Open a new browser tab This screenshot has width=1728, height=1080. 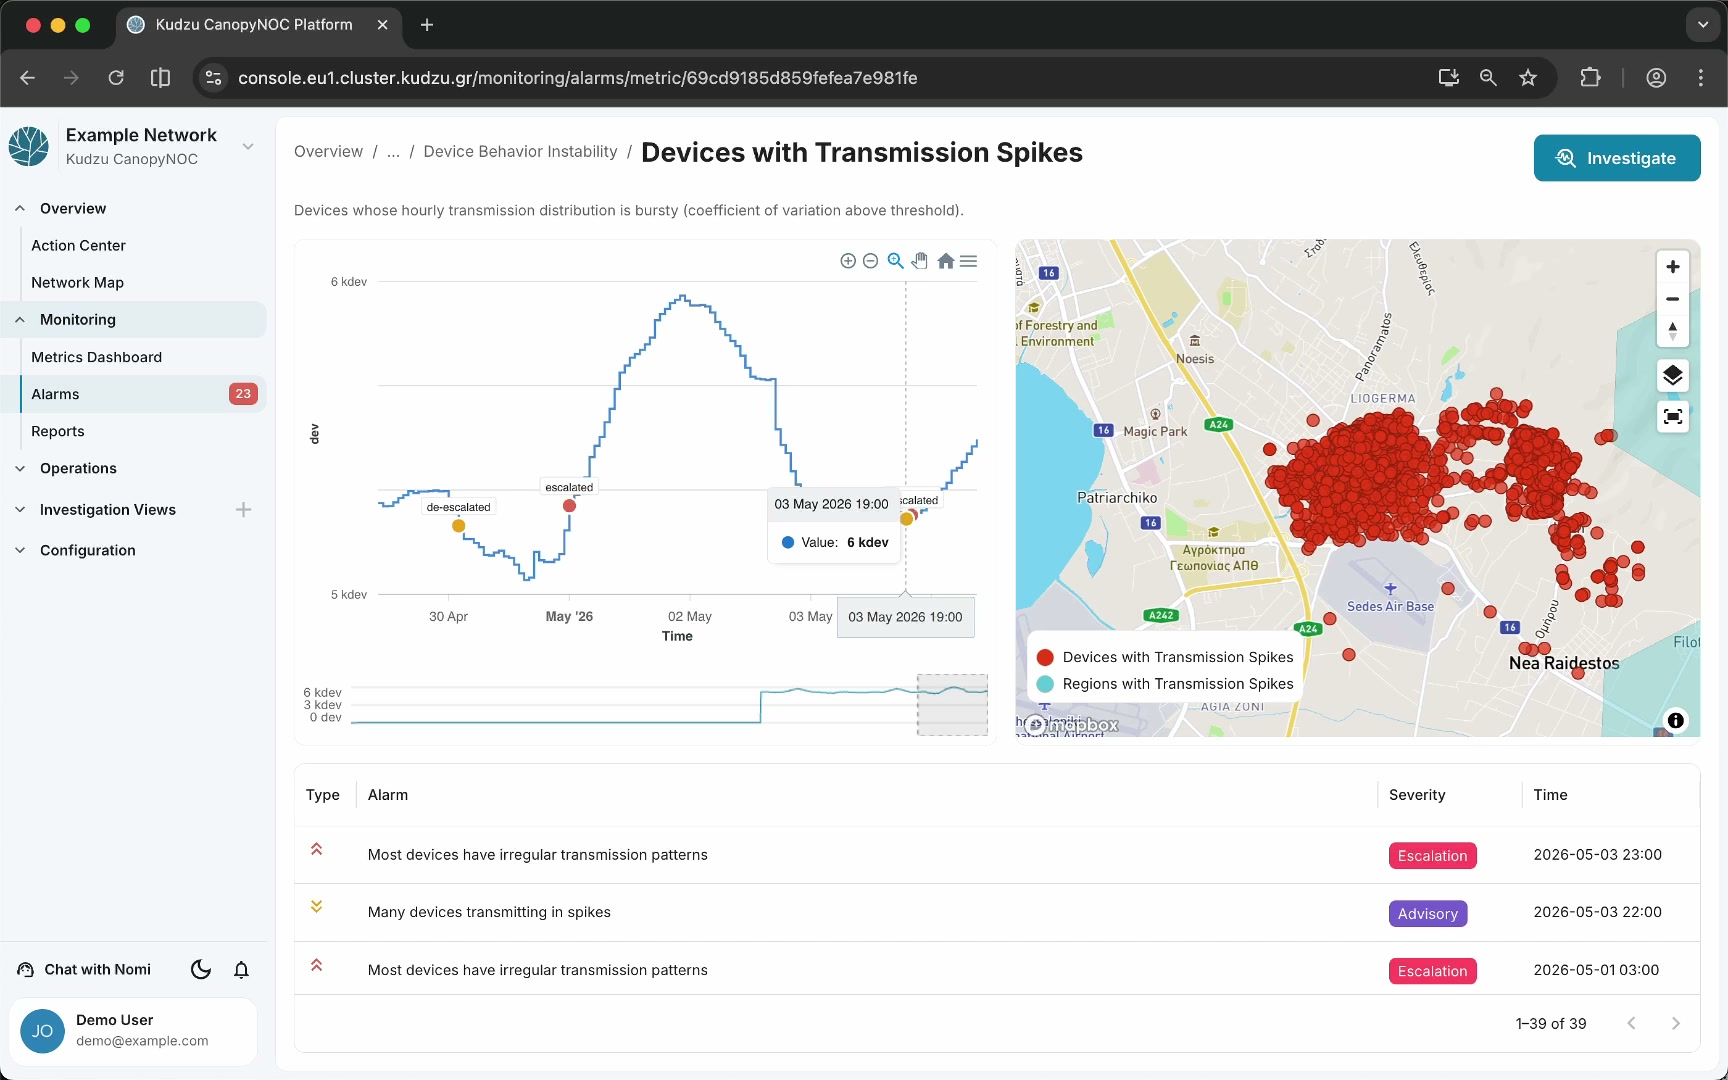[x=427, y=25]
